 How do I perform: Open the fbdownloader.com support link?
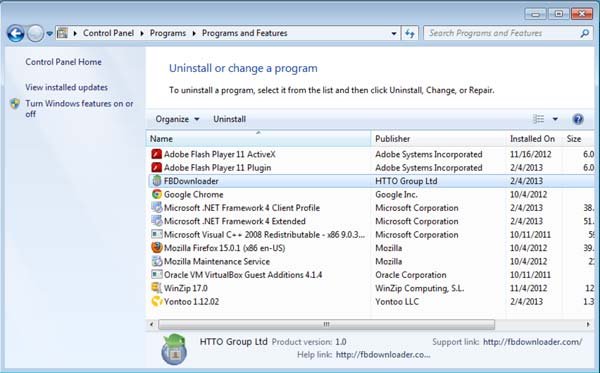pos(533,342)
